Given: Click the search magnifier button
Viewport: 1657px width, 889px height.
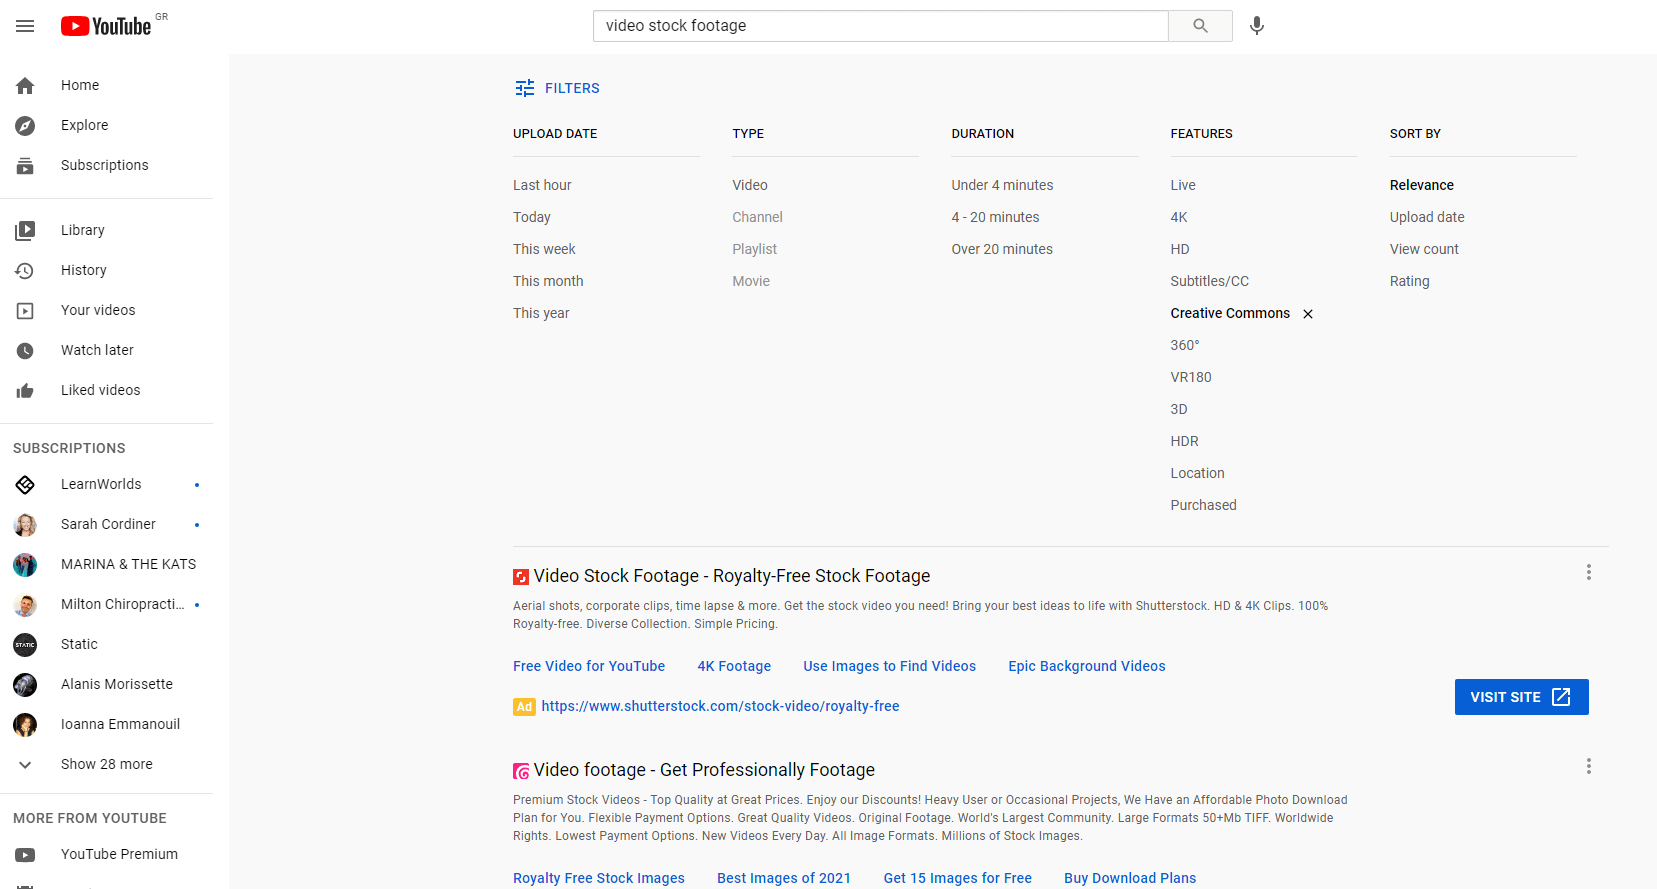Looking at the screenshot, I should coord(1200,26).
